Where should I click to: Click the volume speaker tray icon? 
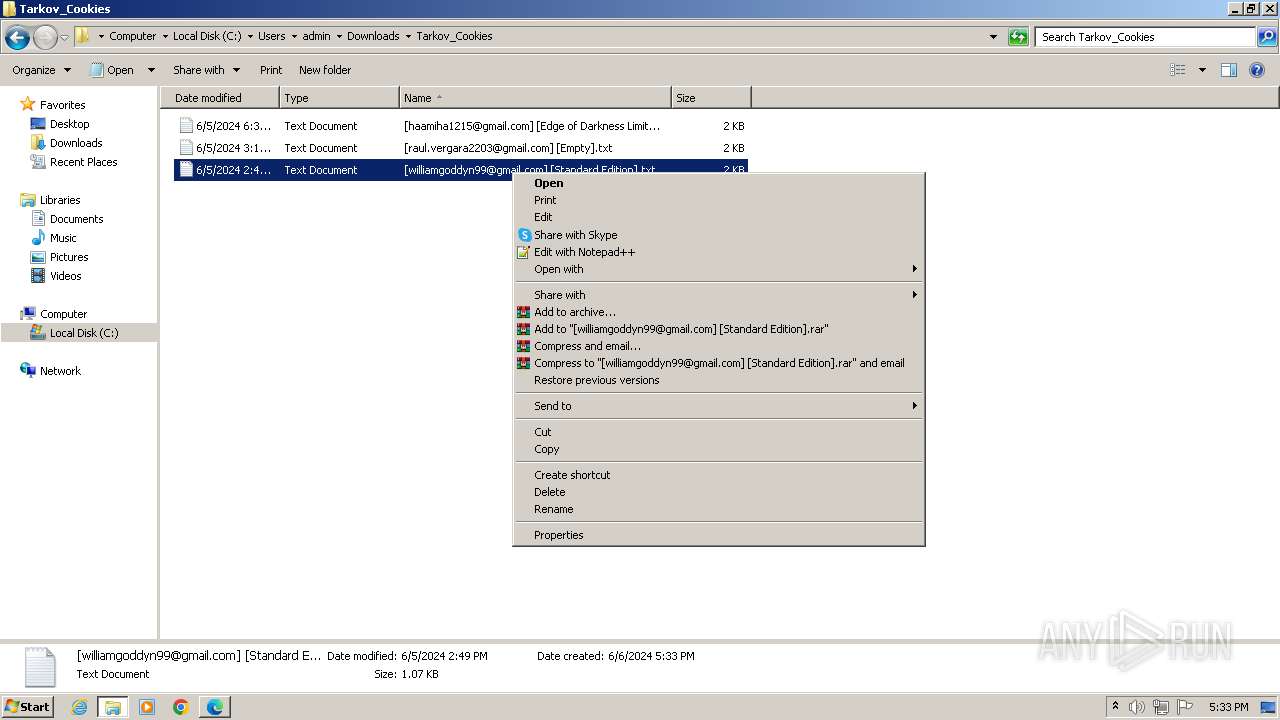click(1137, 707)
